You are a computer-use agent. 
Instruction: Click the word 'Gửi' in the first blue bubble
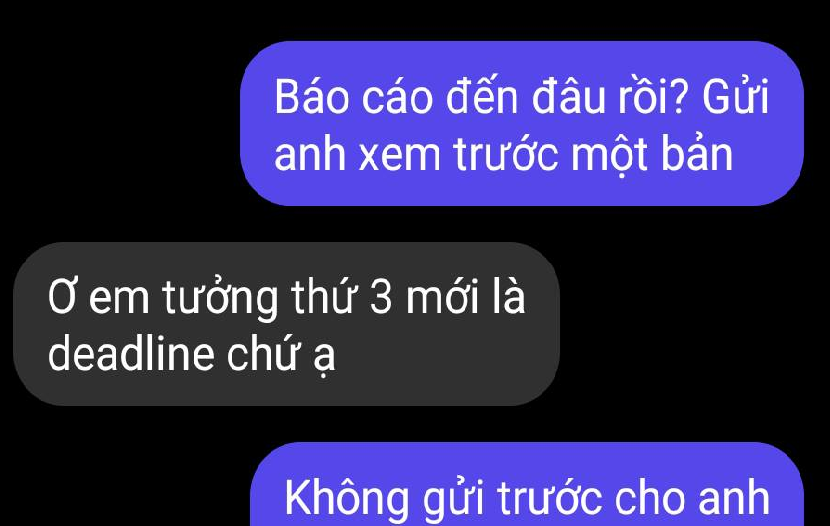pos(735,96)
